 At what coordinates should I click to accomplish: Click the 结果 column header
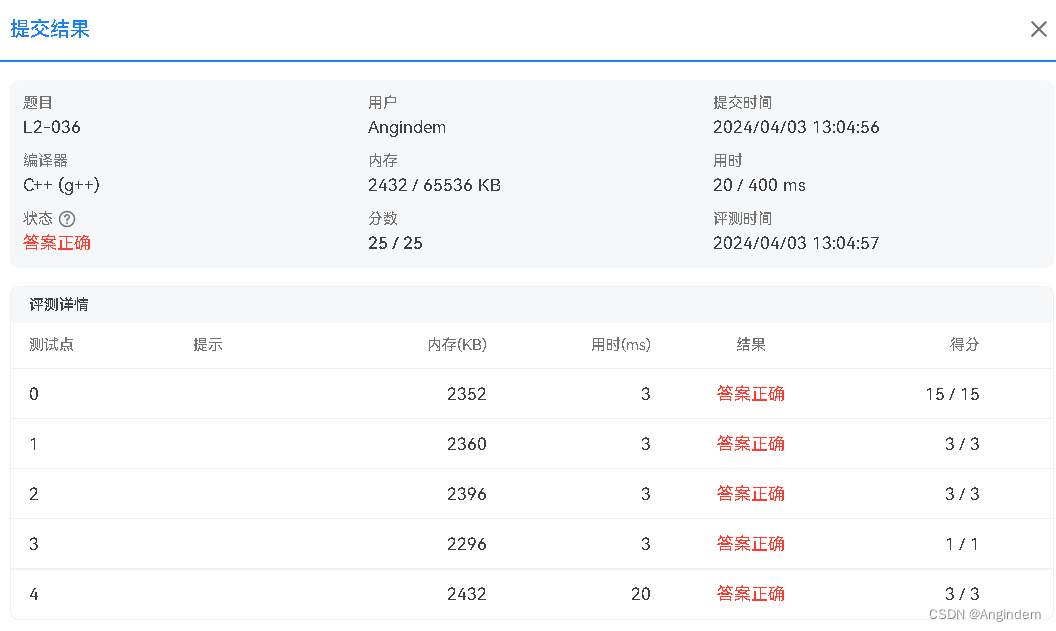click(x=751, y=345)
